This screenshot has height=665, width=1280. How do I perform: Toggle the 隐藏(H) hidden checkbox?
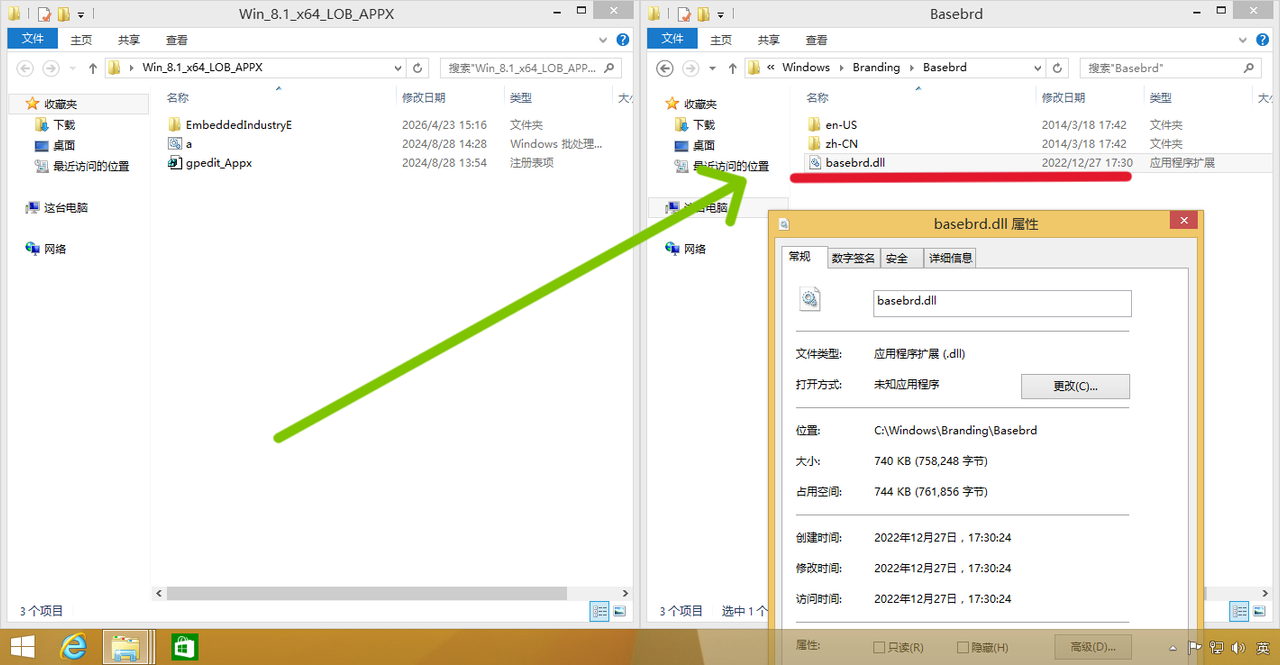point(964,648)
